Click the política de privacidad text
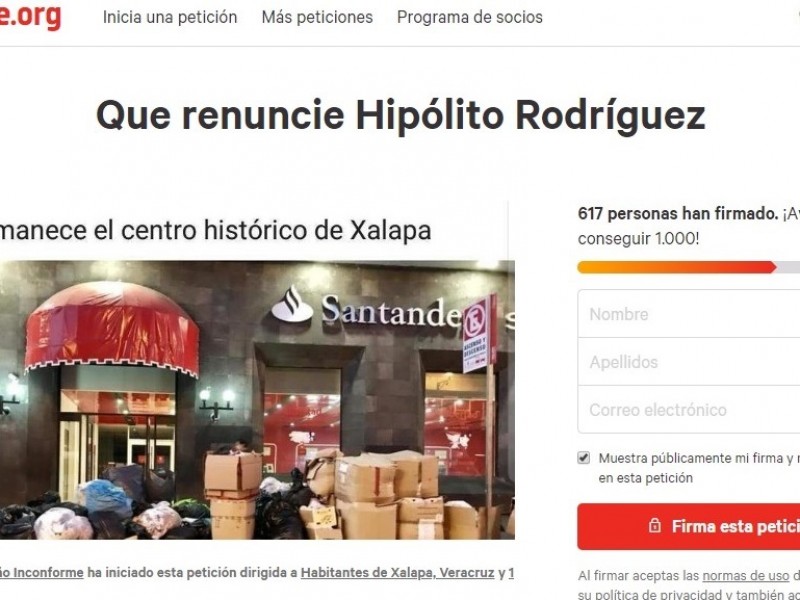The height and width of the screenshot is (600, 800). pos(648,595)
